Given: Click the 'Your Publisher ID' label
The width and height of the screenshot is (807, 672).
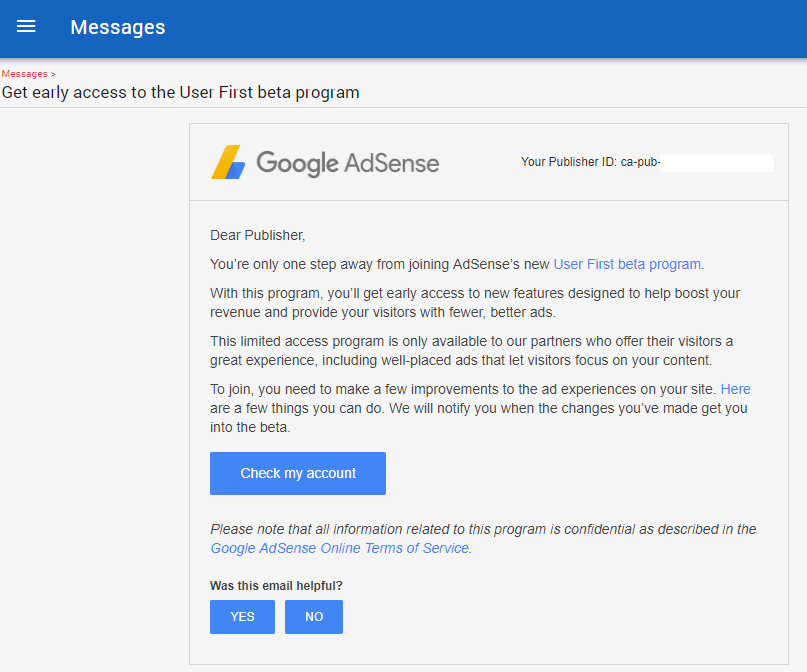Looking at the screenshot, I should click(568, 162).
